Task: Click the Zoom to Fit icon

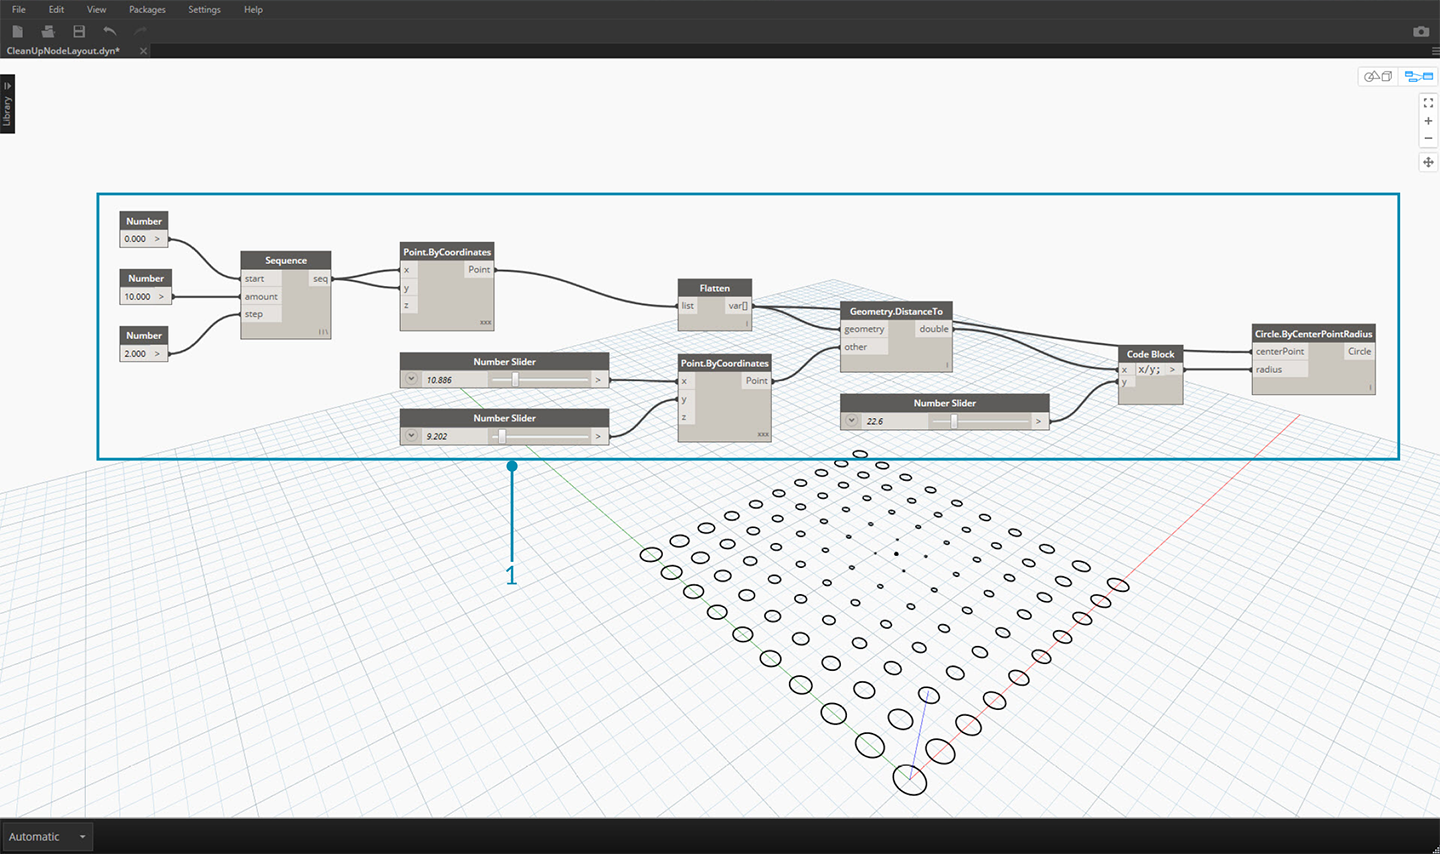Action: (x=1428, y=103)
